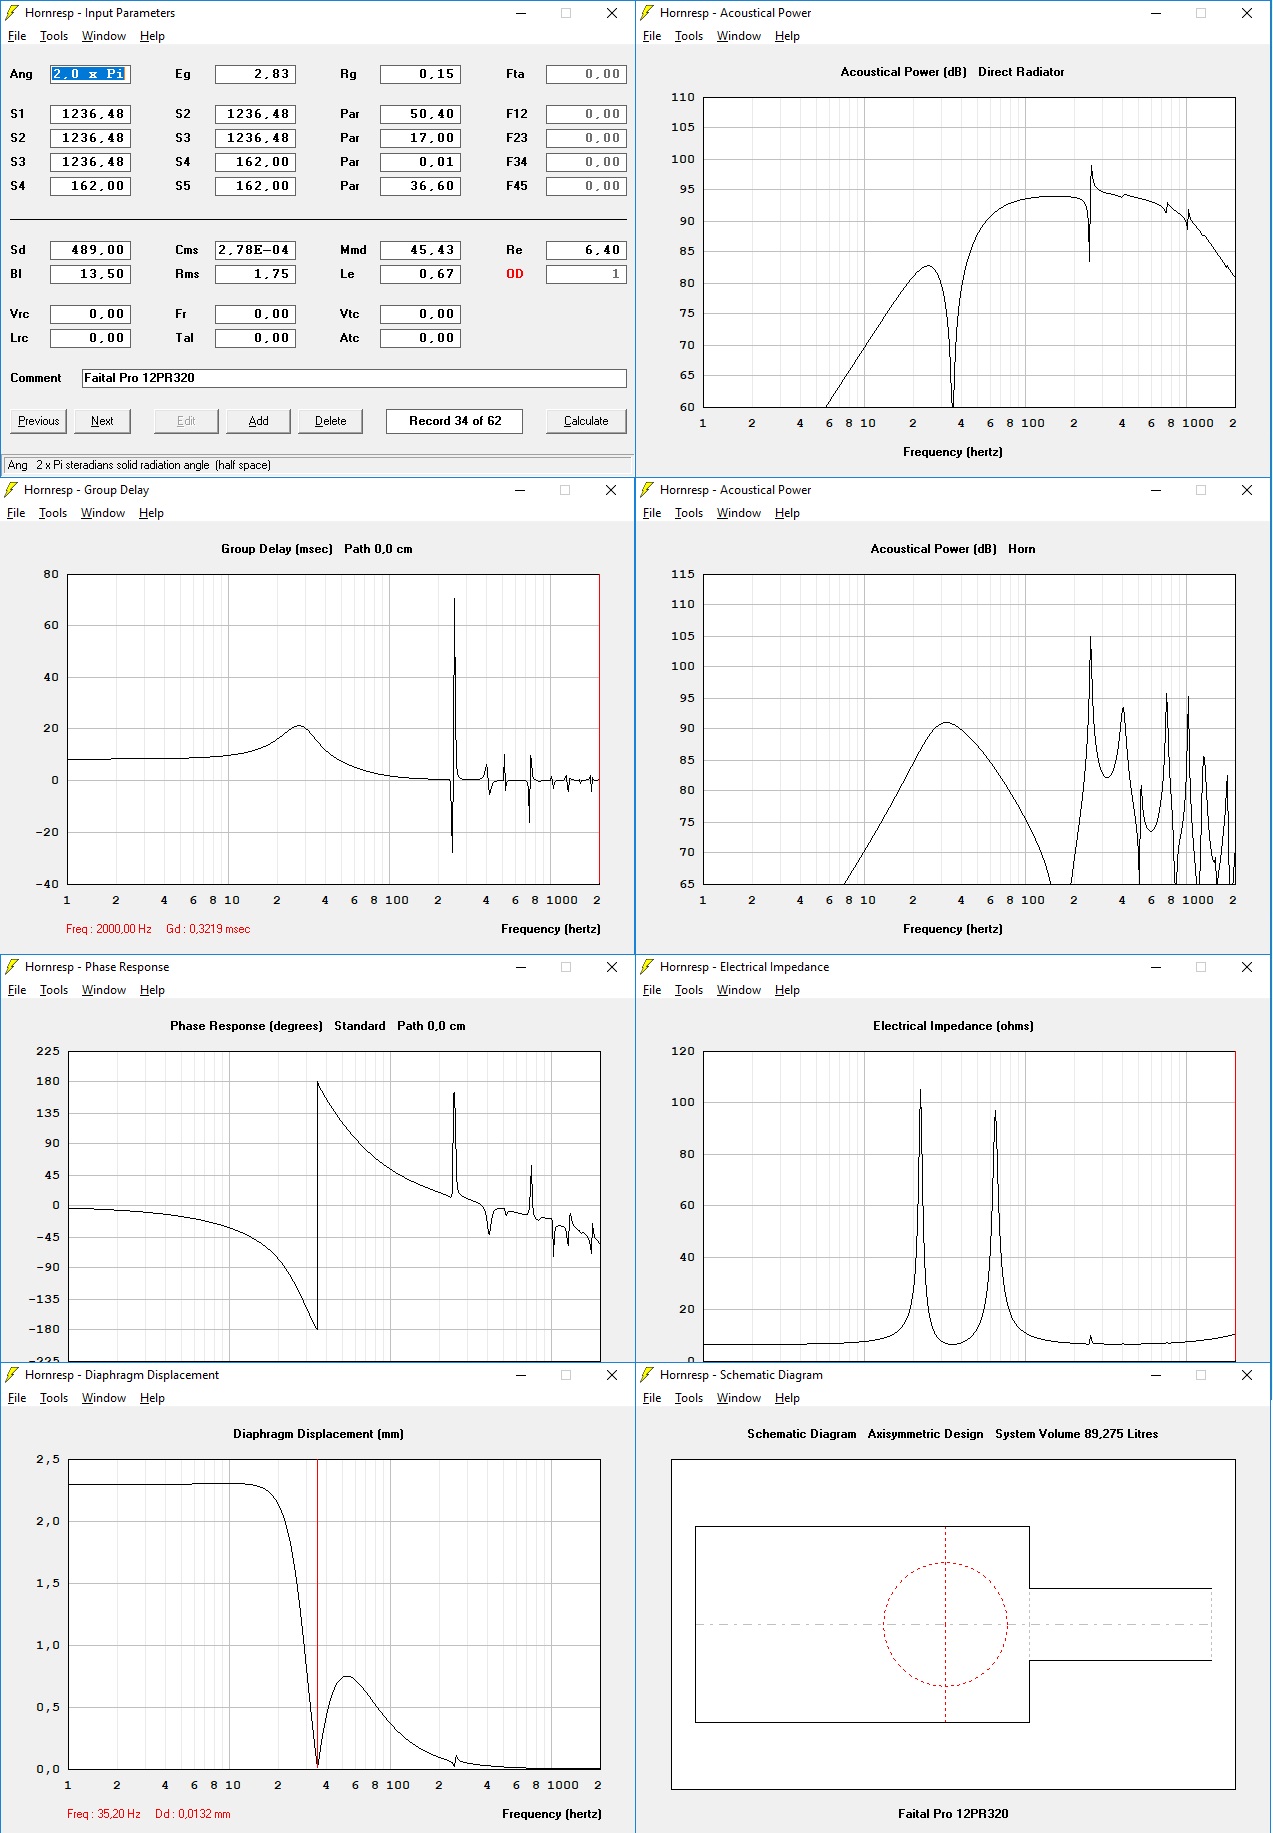Click the Tal field
Viewport: 1273px width, 1833px height.
255,338
